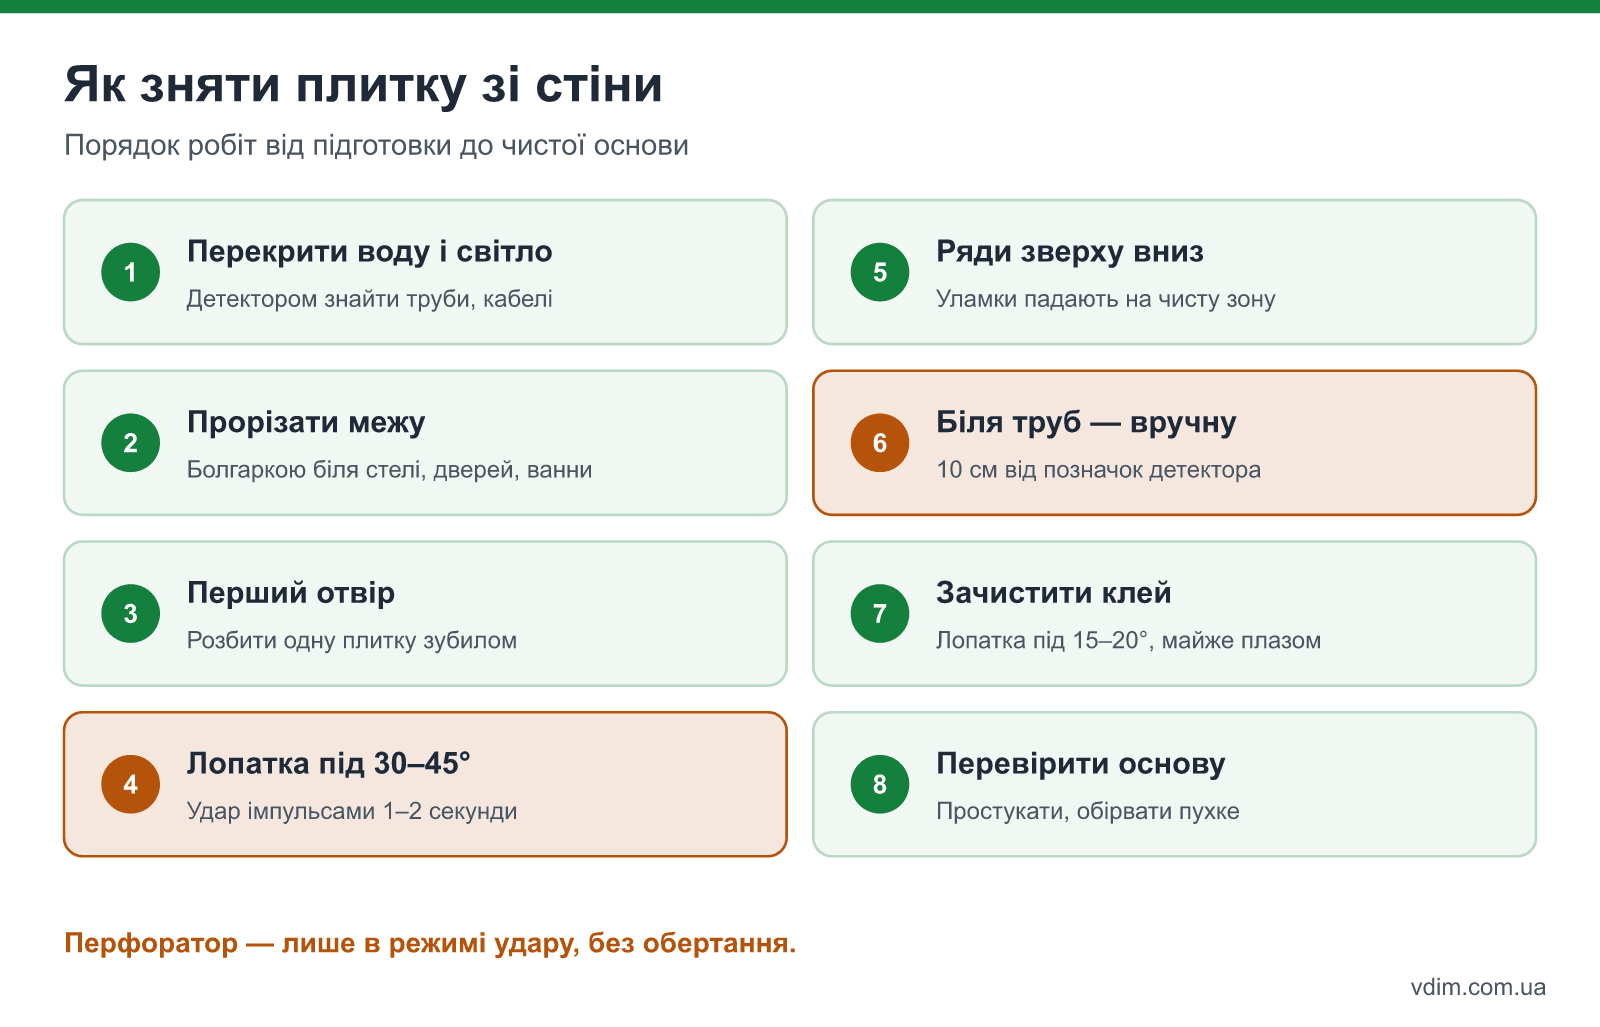The height and width of the screenshot is (1027, 1600).
Task: Click the heading 'Лопатка під 30–45°'
Action: [328, 764]
